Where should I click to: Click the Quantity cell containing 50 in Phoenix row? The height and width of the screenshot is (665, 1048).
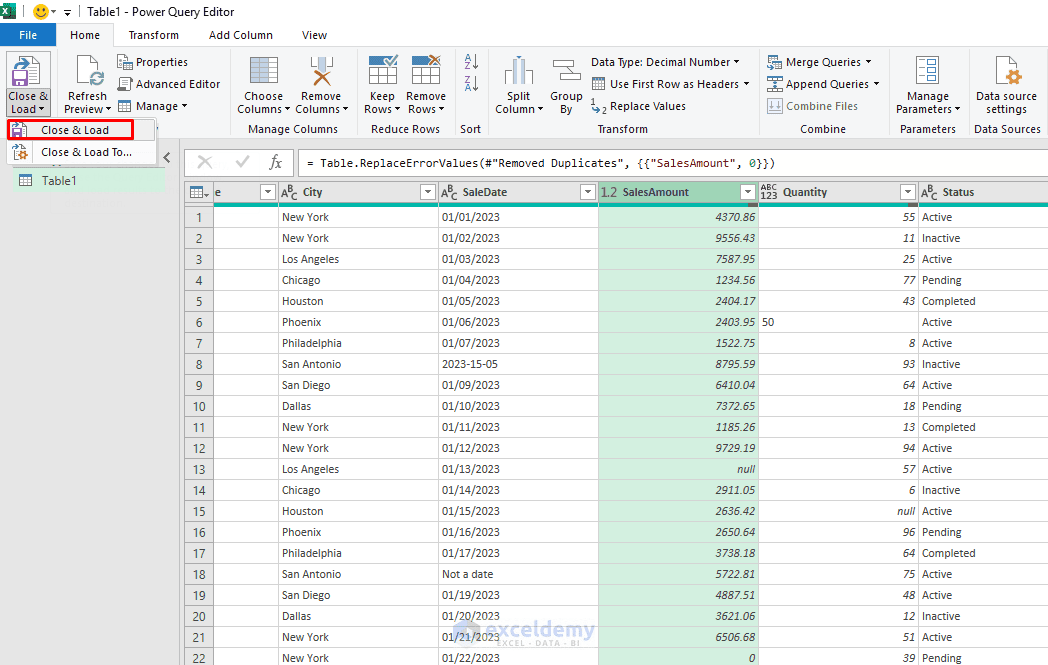838,322
